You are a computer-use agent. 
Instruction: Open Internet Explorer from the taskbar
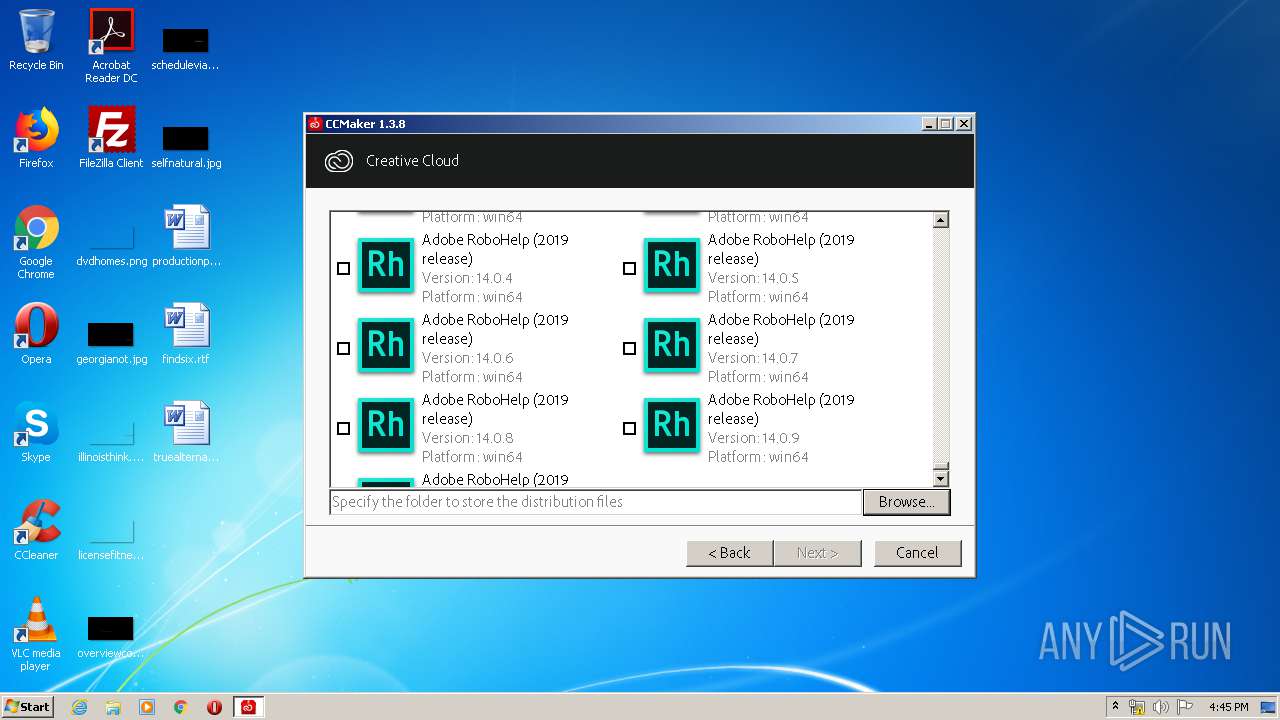tap(79, 707)
